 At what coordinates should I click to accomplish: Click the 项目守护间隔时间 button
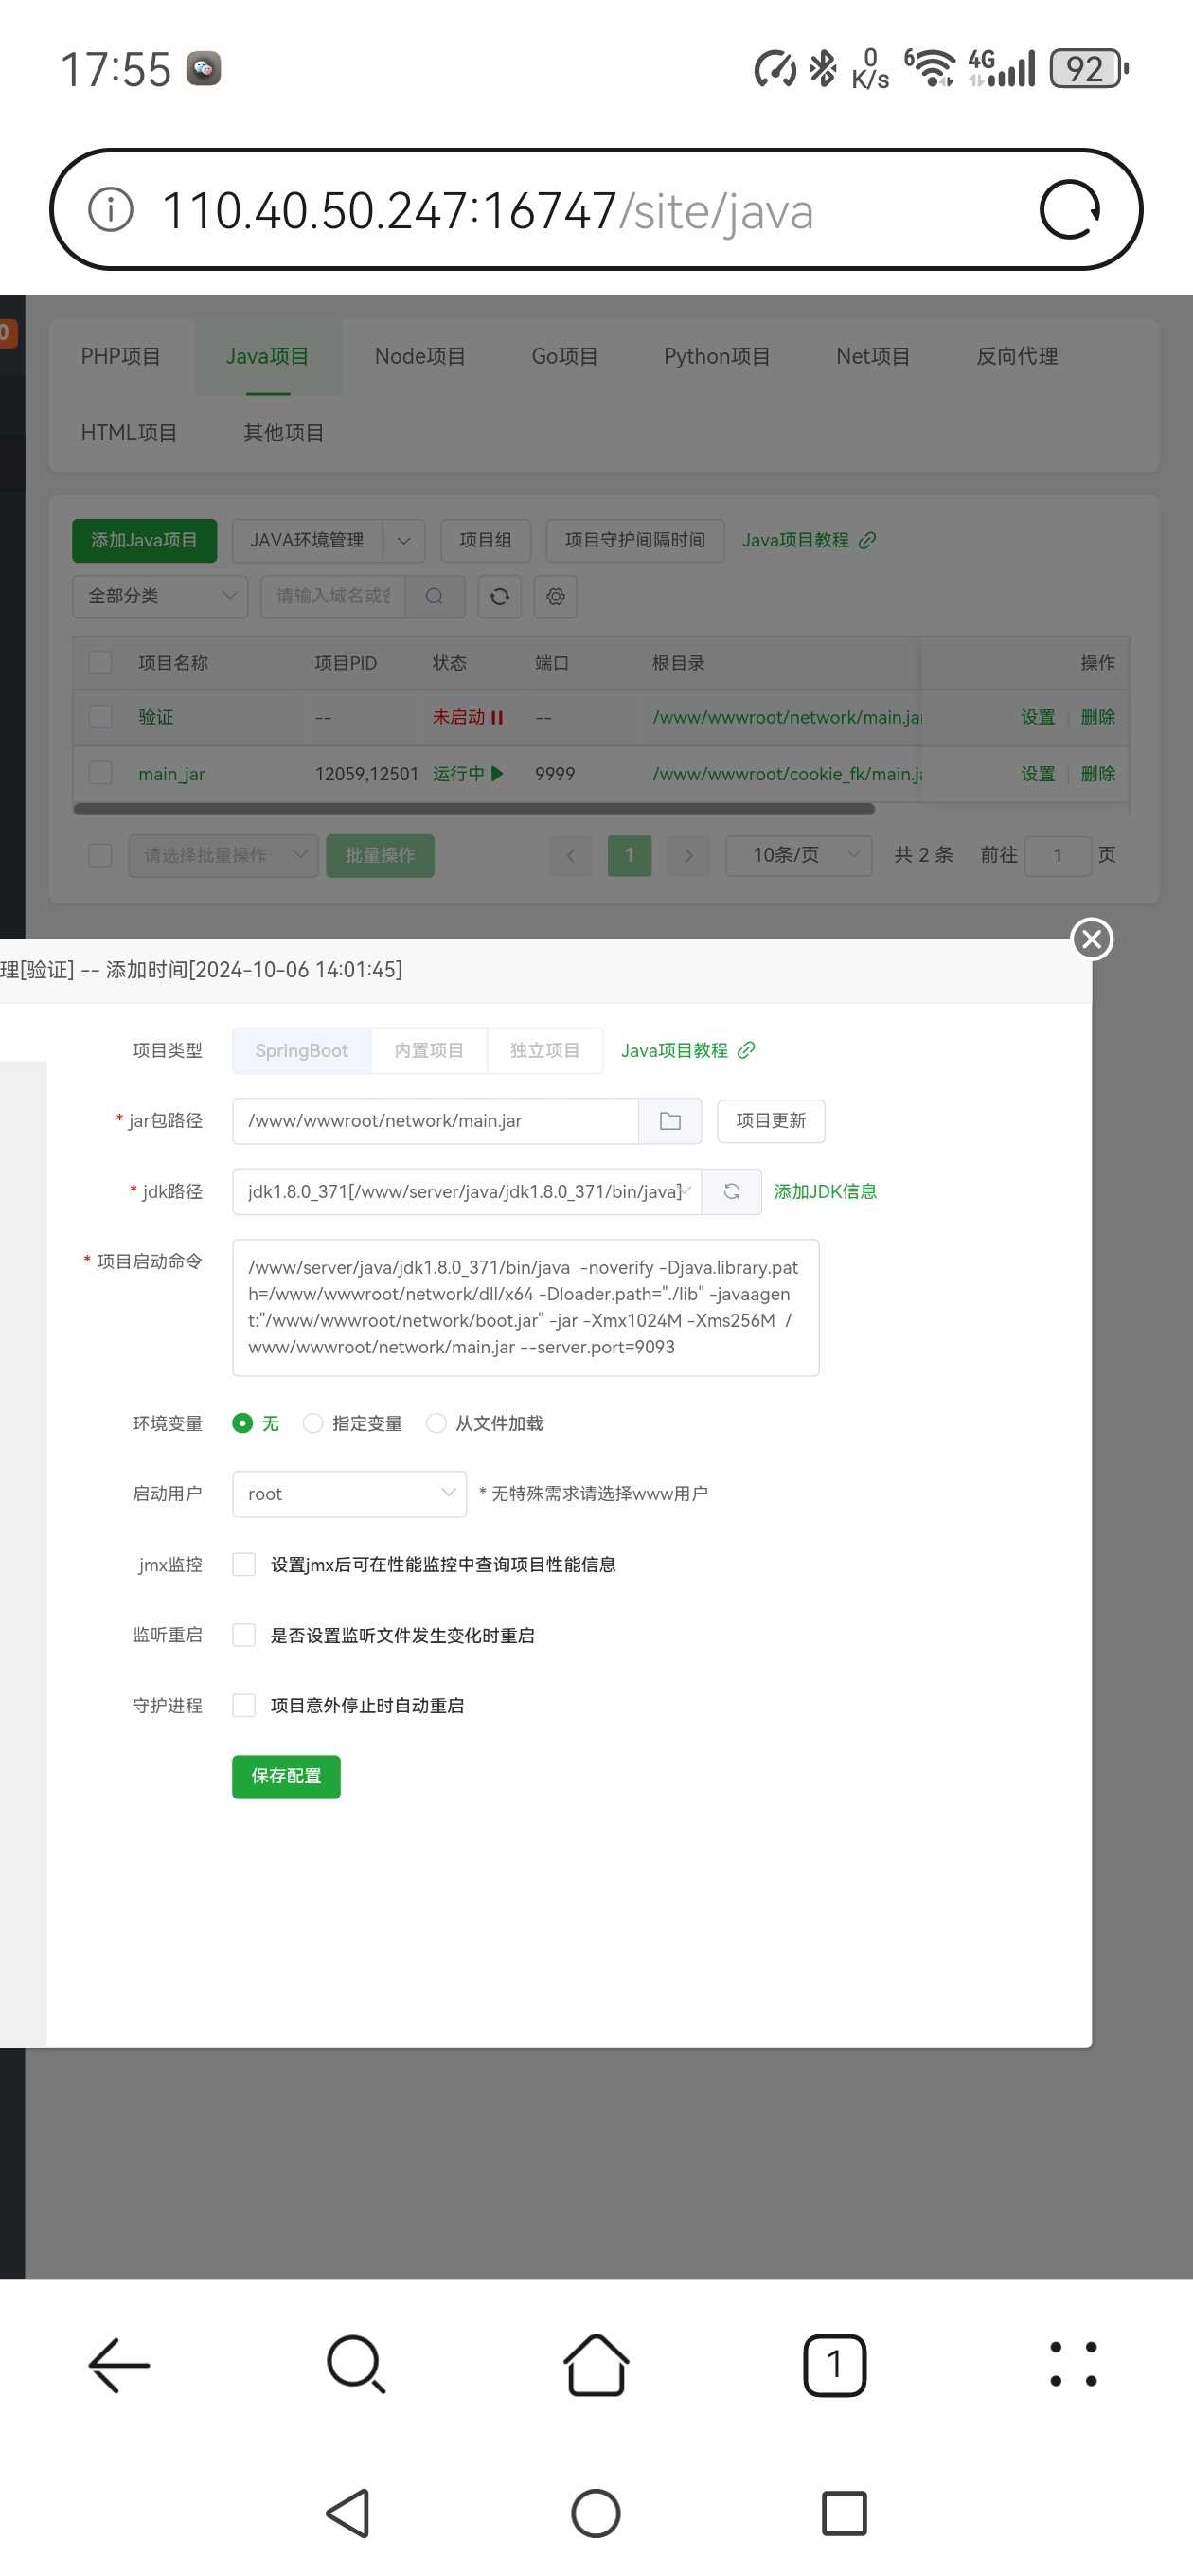coord(635,541)
